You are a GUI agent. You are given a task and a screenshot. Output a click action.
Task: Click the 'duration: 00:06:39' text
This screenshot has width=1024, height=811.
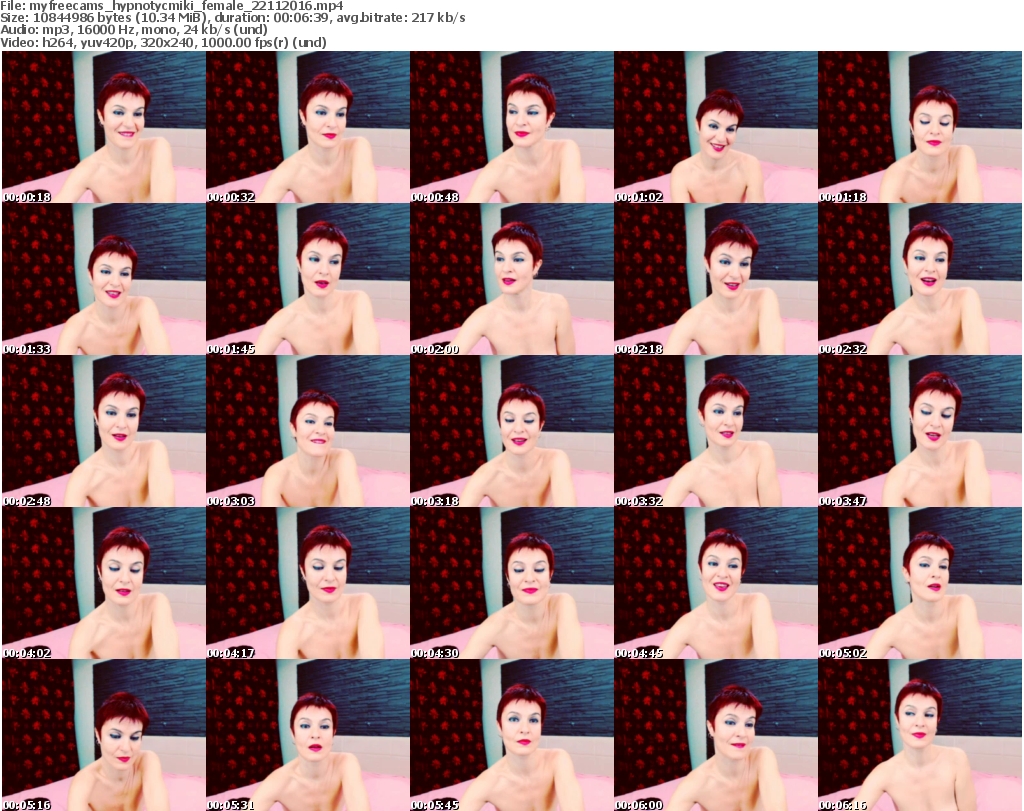pos(271,18)
